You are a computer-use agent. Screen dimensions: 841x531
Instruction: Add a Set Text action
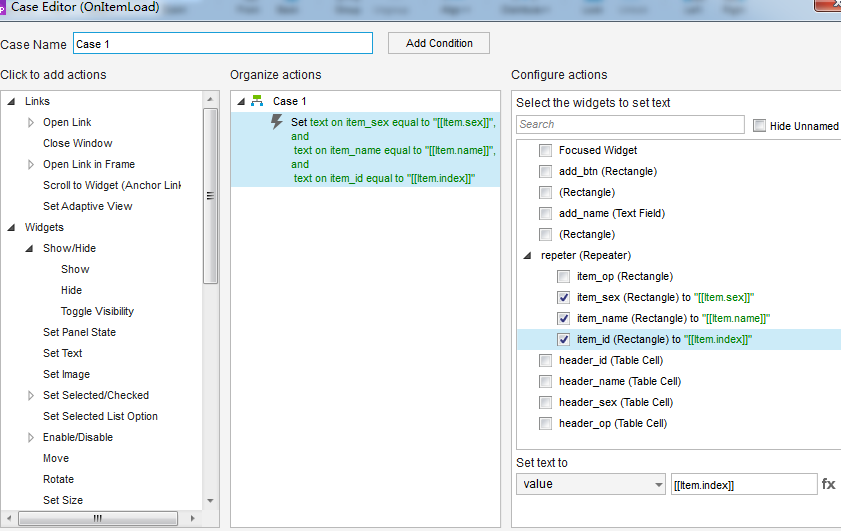tap(63, 353)
